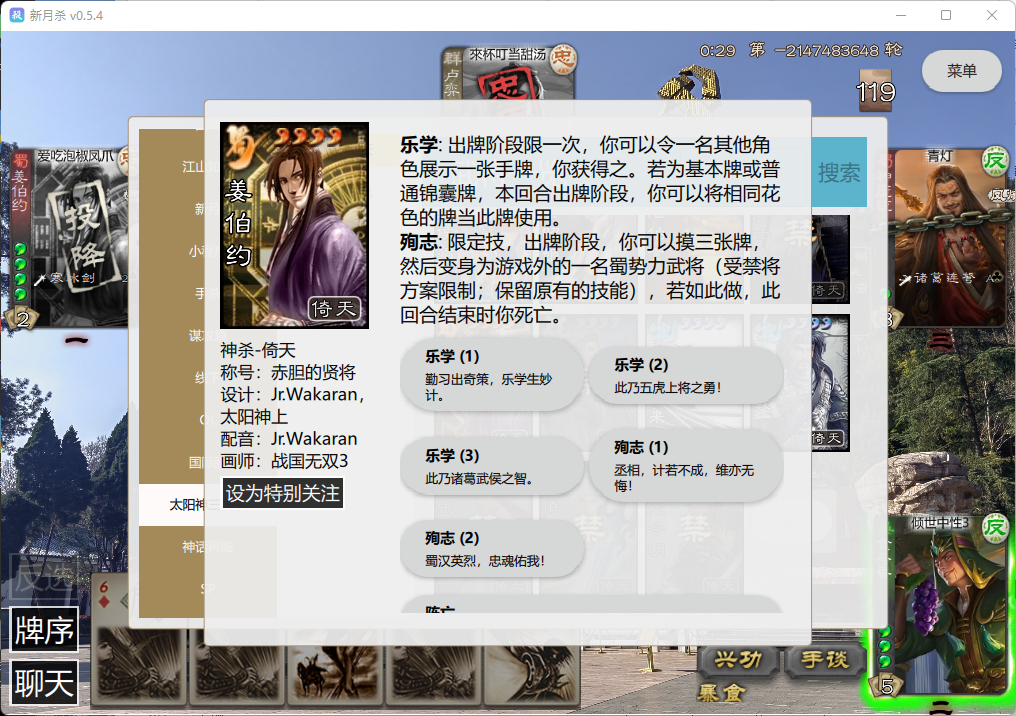The width and height of the screenshot is (1016, 716).
Task: Click the 暴食 skill label
Action: [721, 694]
